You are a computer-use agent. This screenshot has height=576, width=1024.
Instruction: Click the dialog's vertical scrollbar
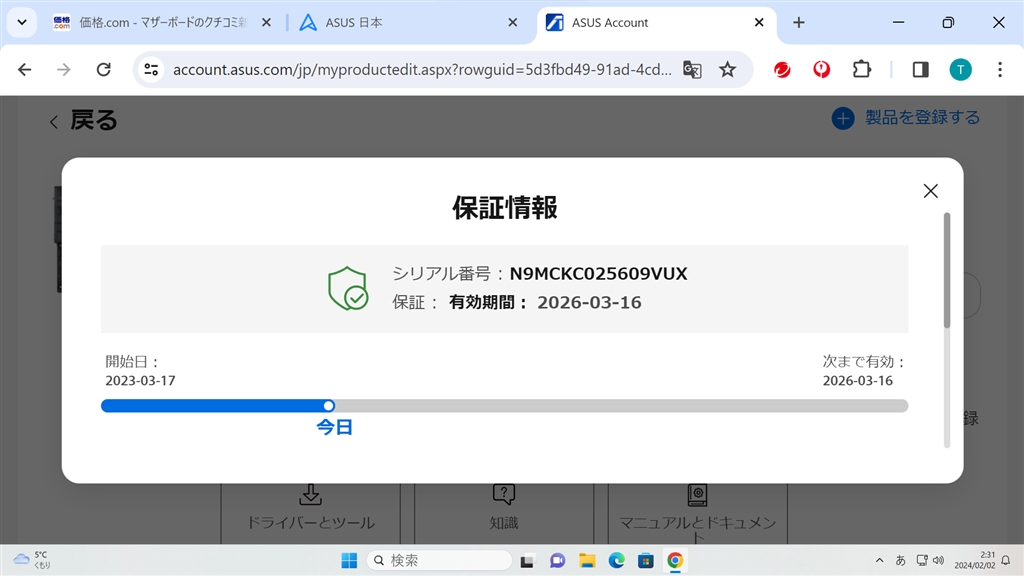pos(947,270)
